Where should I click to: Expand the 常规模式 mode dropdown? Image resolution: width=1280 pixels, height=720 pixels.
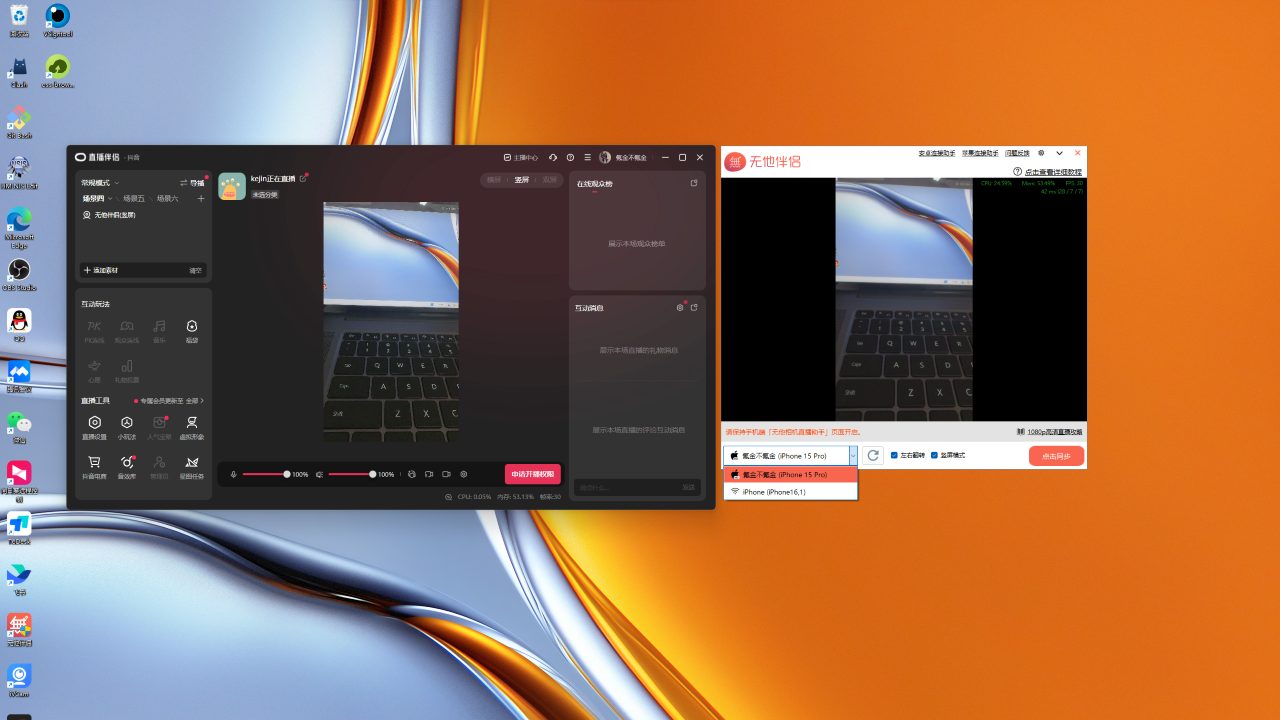coord(100,183)
